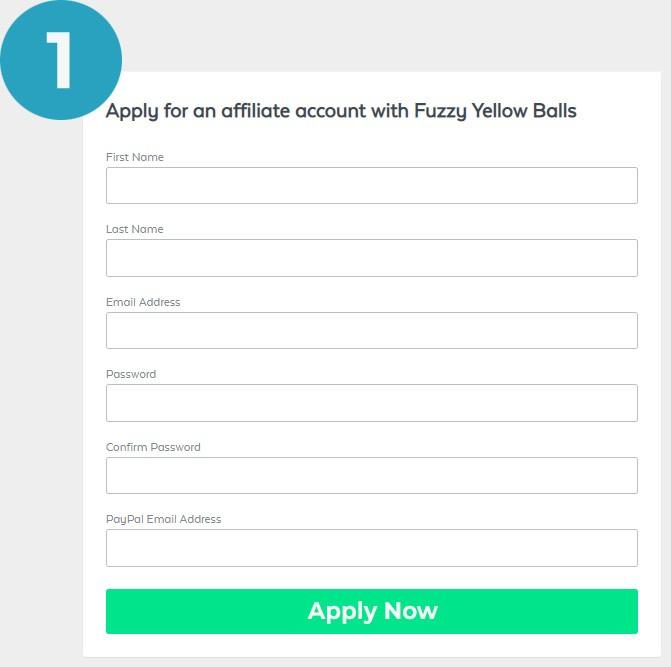The width and height of the screenshot is (671, 667).
Task: Click into the Password field
Action: pyautogui.click(x=371, y=403)
